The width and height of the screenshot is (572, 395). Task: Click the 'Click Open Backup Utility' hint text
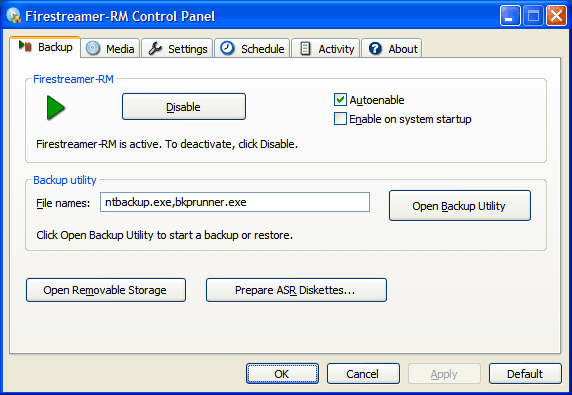(x=165, y=235)
